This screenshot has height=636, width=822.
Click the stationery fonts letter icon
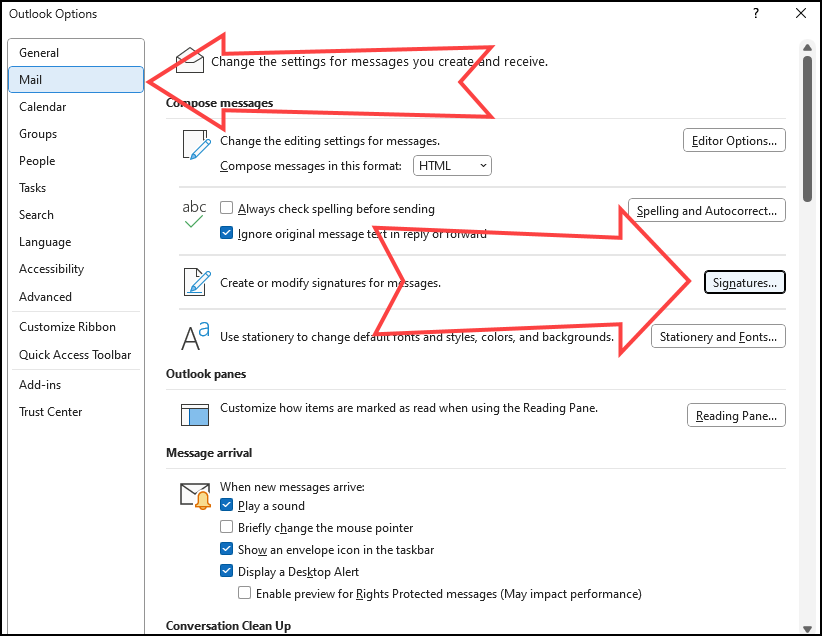195,336
